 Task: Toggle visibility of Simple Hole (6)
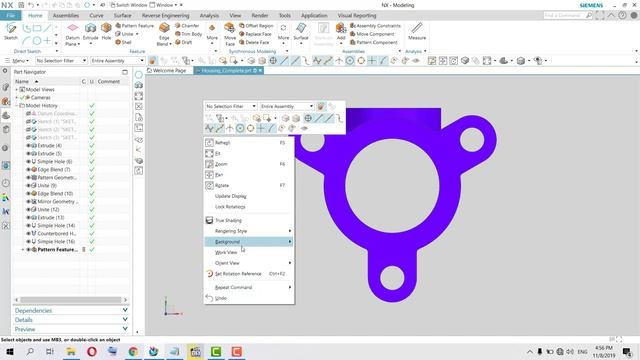(x=29, y=162)
